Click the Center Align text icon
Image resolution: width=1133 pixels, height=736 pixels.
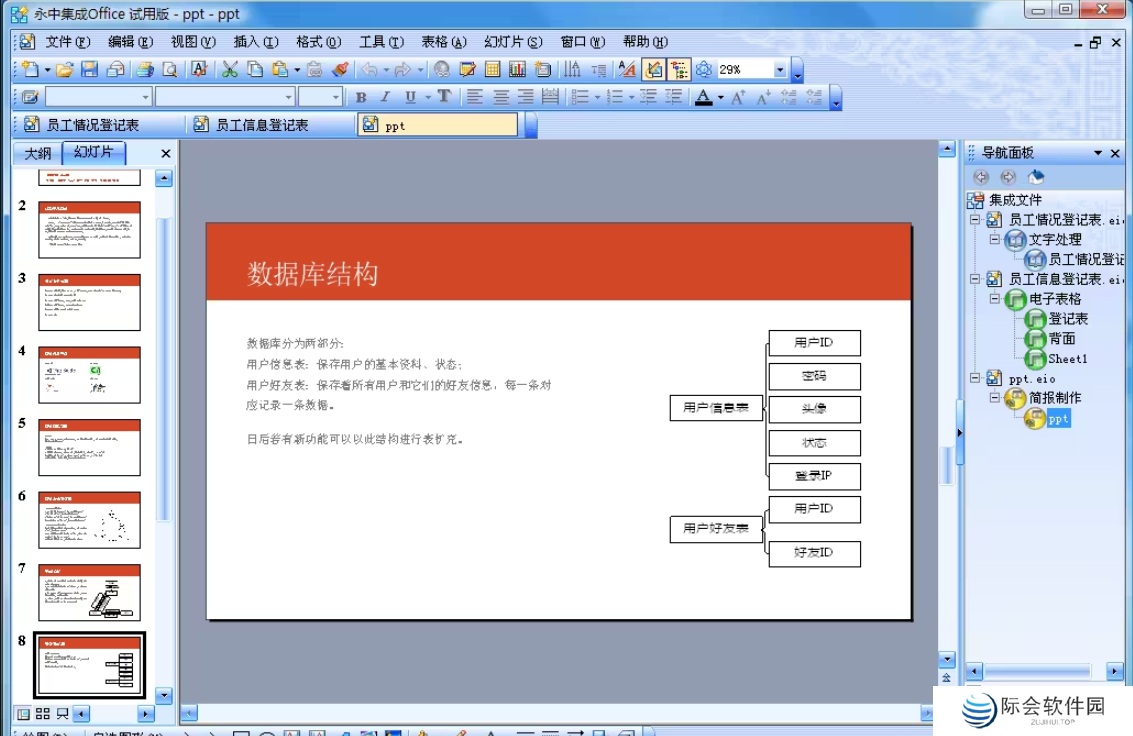[501, 97]
